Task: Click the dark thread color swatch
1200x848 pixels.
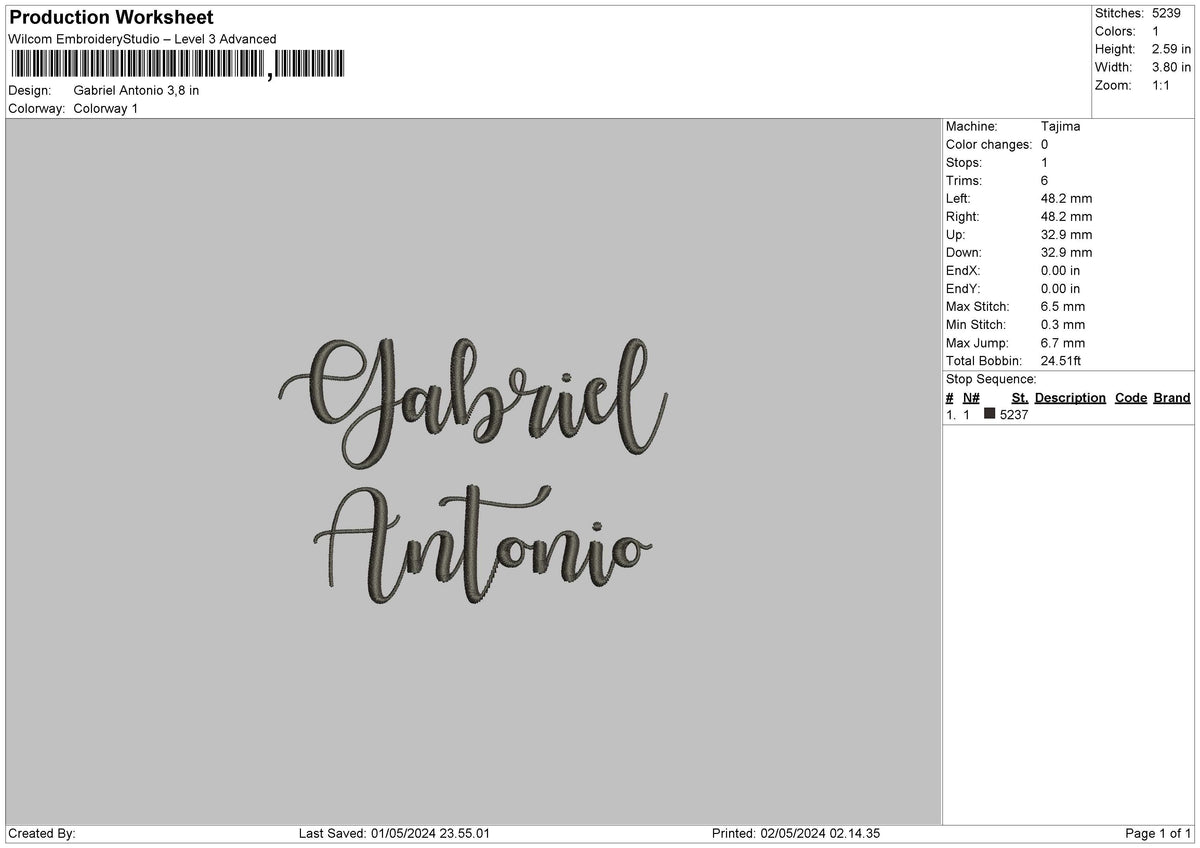Action: pyautogui.click(x=990, y=413)
